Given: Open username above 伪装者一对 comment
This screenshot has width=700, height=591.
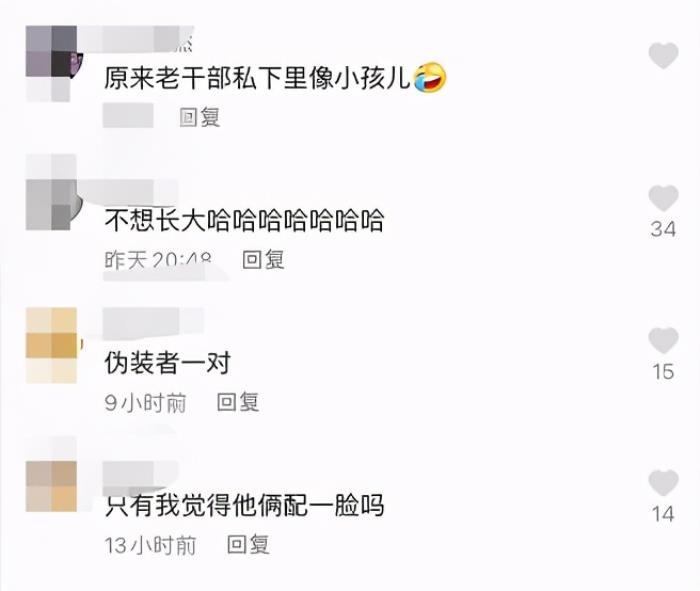Looking at the screenshot, I should coord(153,324).
